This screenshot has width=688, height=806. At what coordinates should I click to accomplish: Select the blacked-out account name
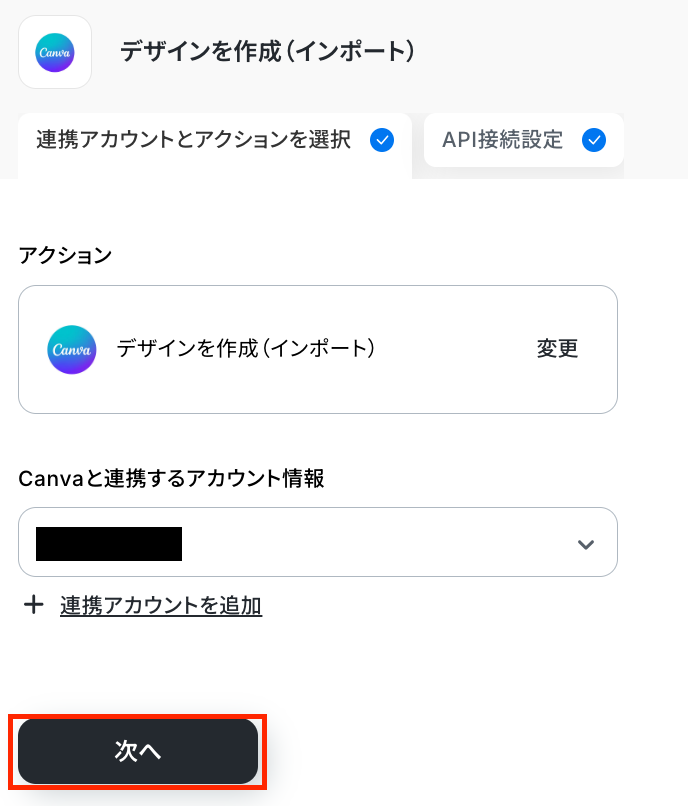(109, 543)
